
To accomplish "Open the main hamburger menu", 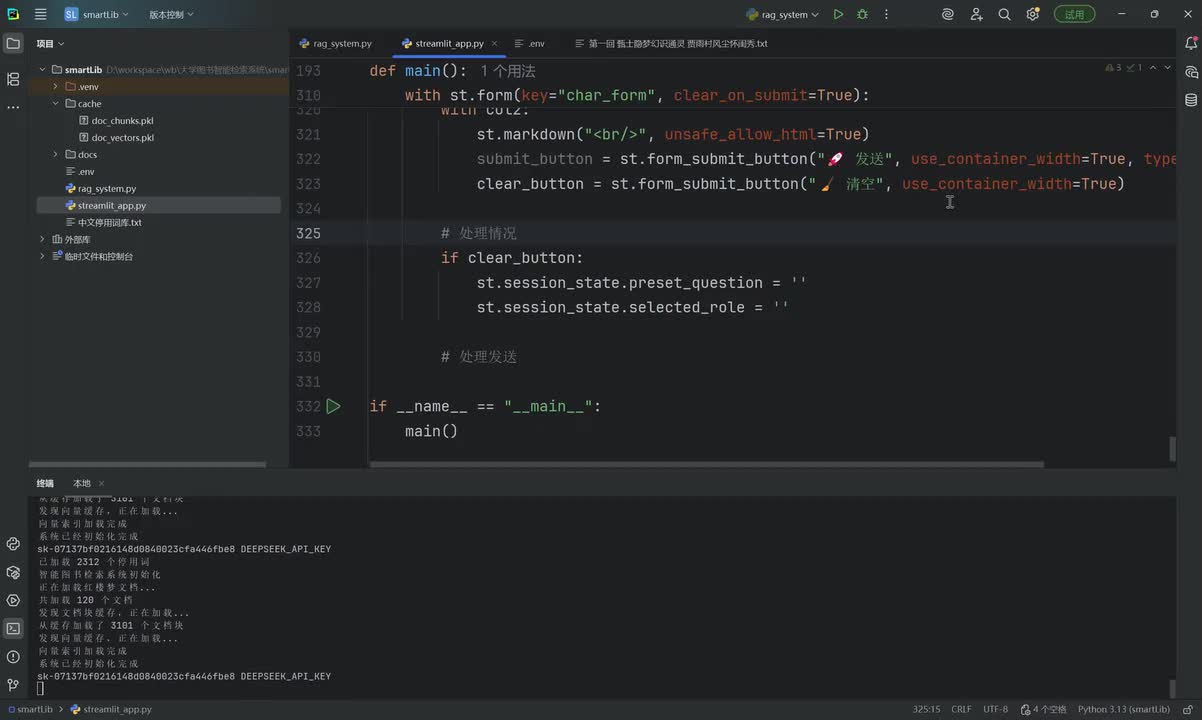I will pyautogui.click(x=40, y=14).
